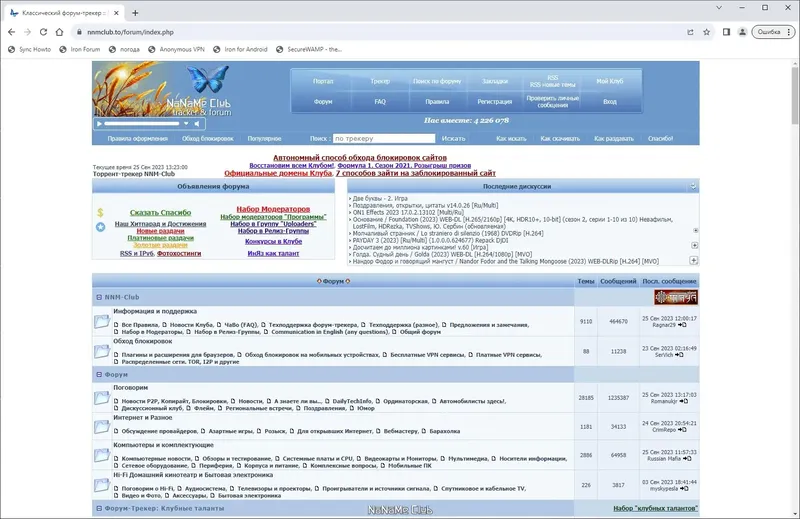Go to last post by Russian Mafia arrow icon
Image resolution: width=800 pixels, height=519 pixels.
click(687, 459)
